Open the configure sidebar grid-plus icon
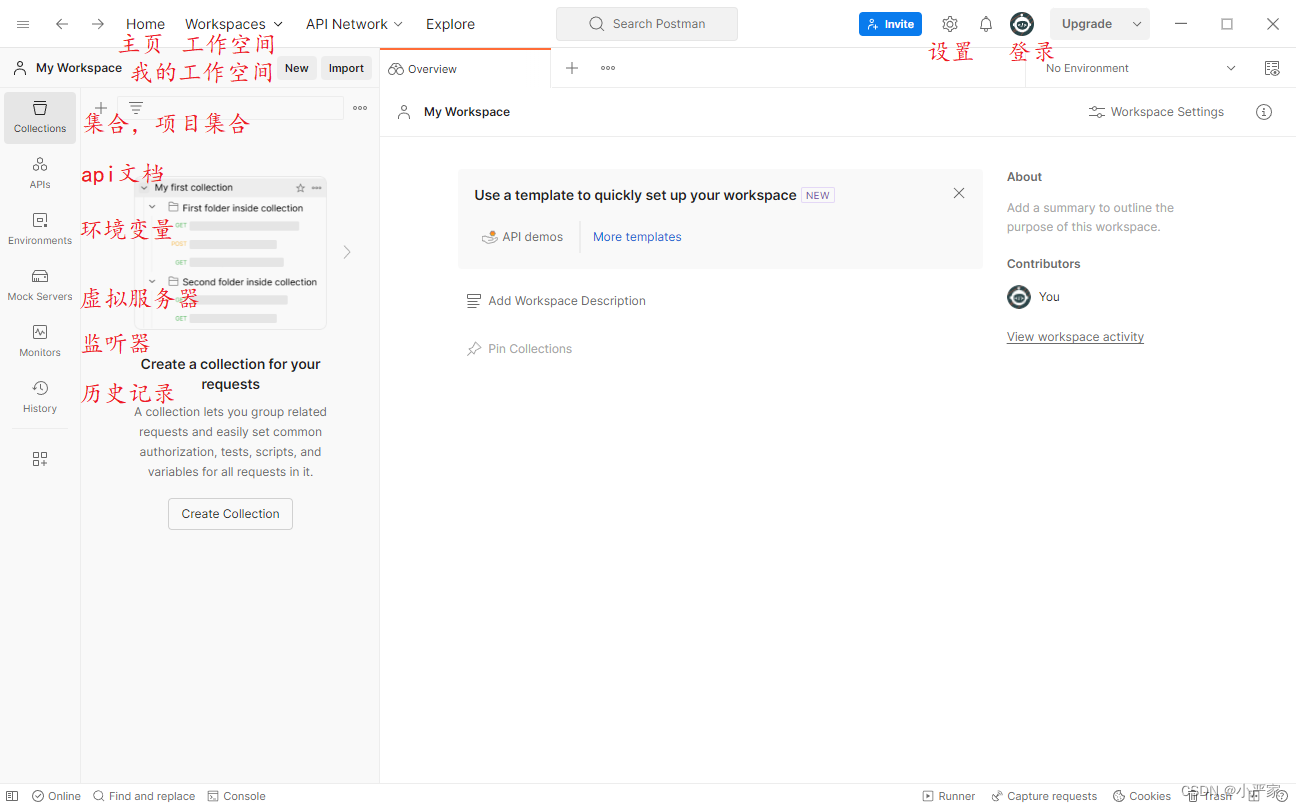This screenshot has width=1296, height=808. coord(40,459)
